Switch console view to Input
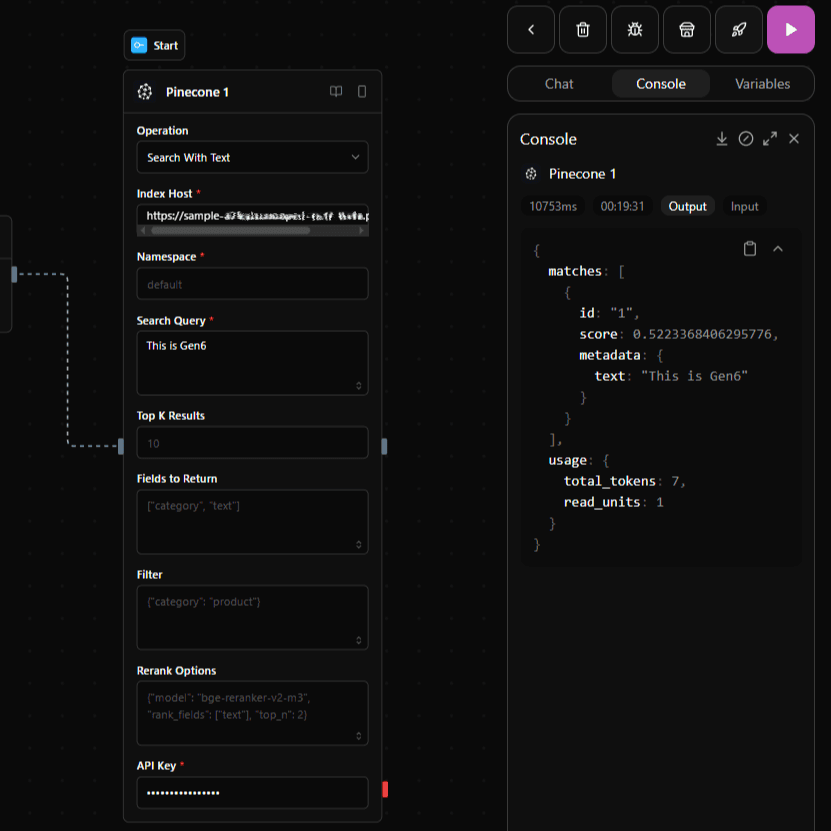This screenshot has width=831, height=831. pyautogui.click(x=744, y=206)
